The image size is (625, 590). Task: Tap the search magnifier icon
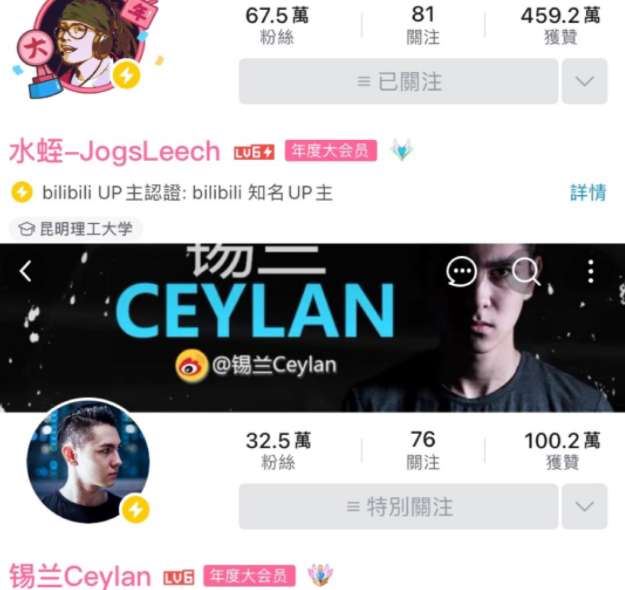[526, 271]
